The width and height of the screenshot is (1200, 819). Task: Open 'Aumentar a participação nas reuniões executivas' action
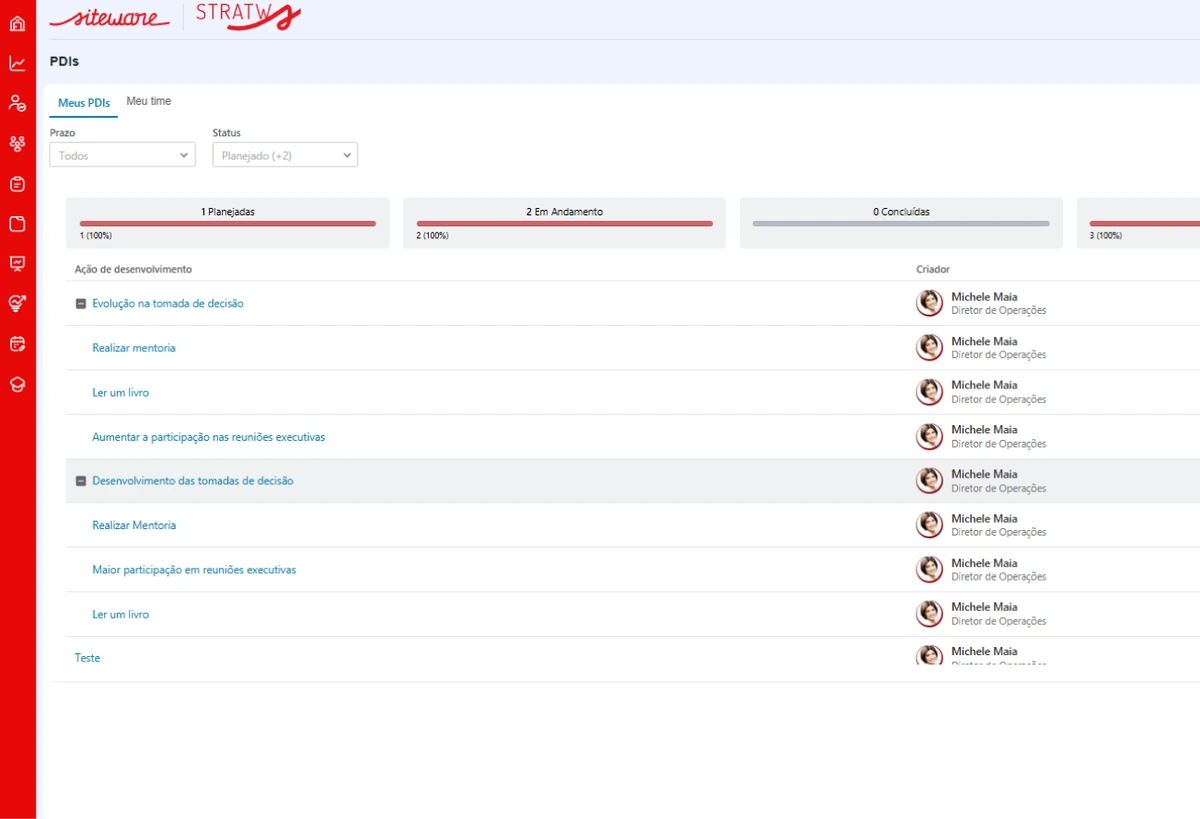208,437
